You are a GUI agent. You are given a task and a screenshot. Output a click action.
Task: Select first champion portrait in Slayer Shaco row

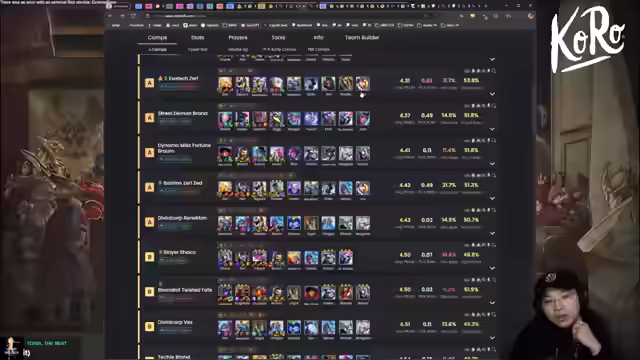pos(225,258)
